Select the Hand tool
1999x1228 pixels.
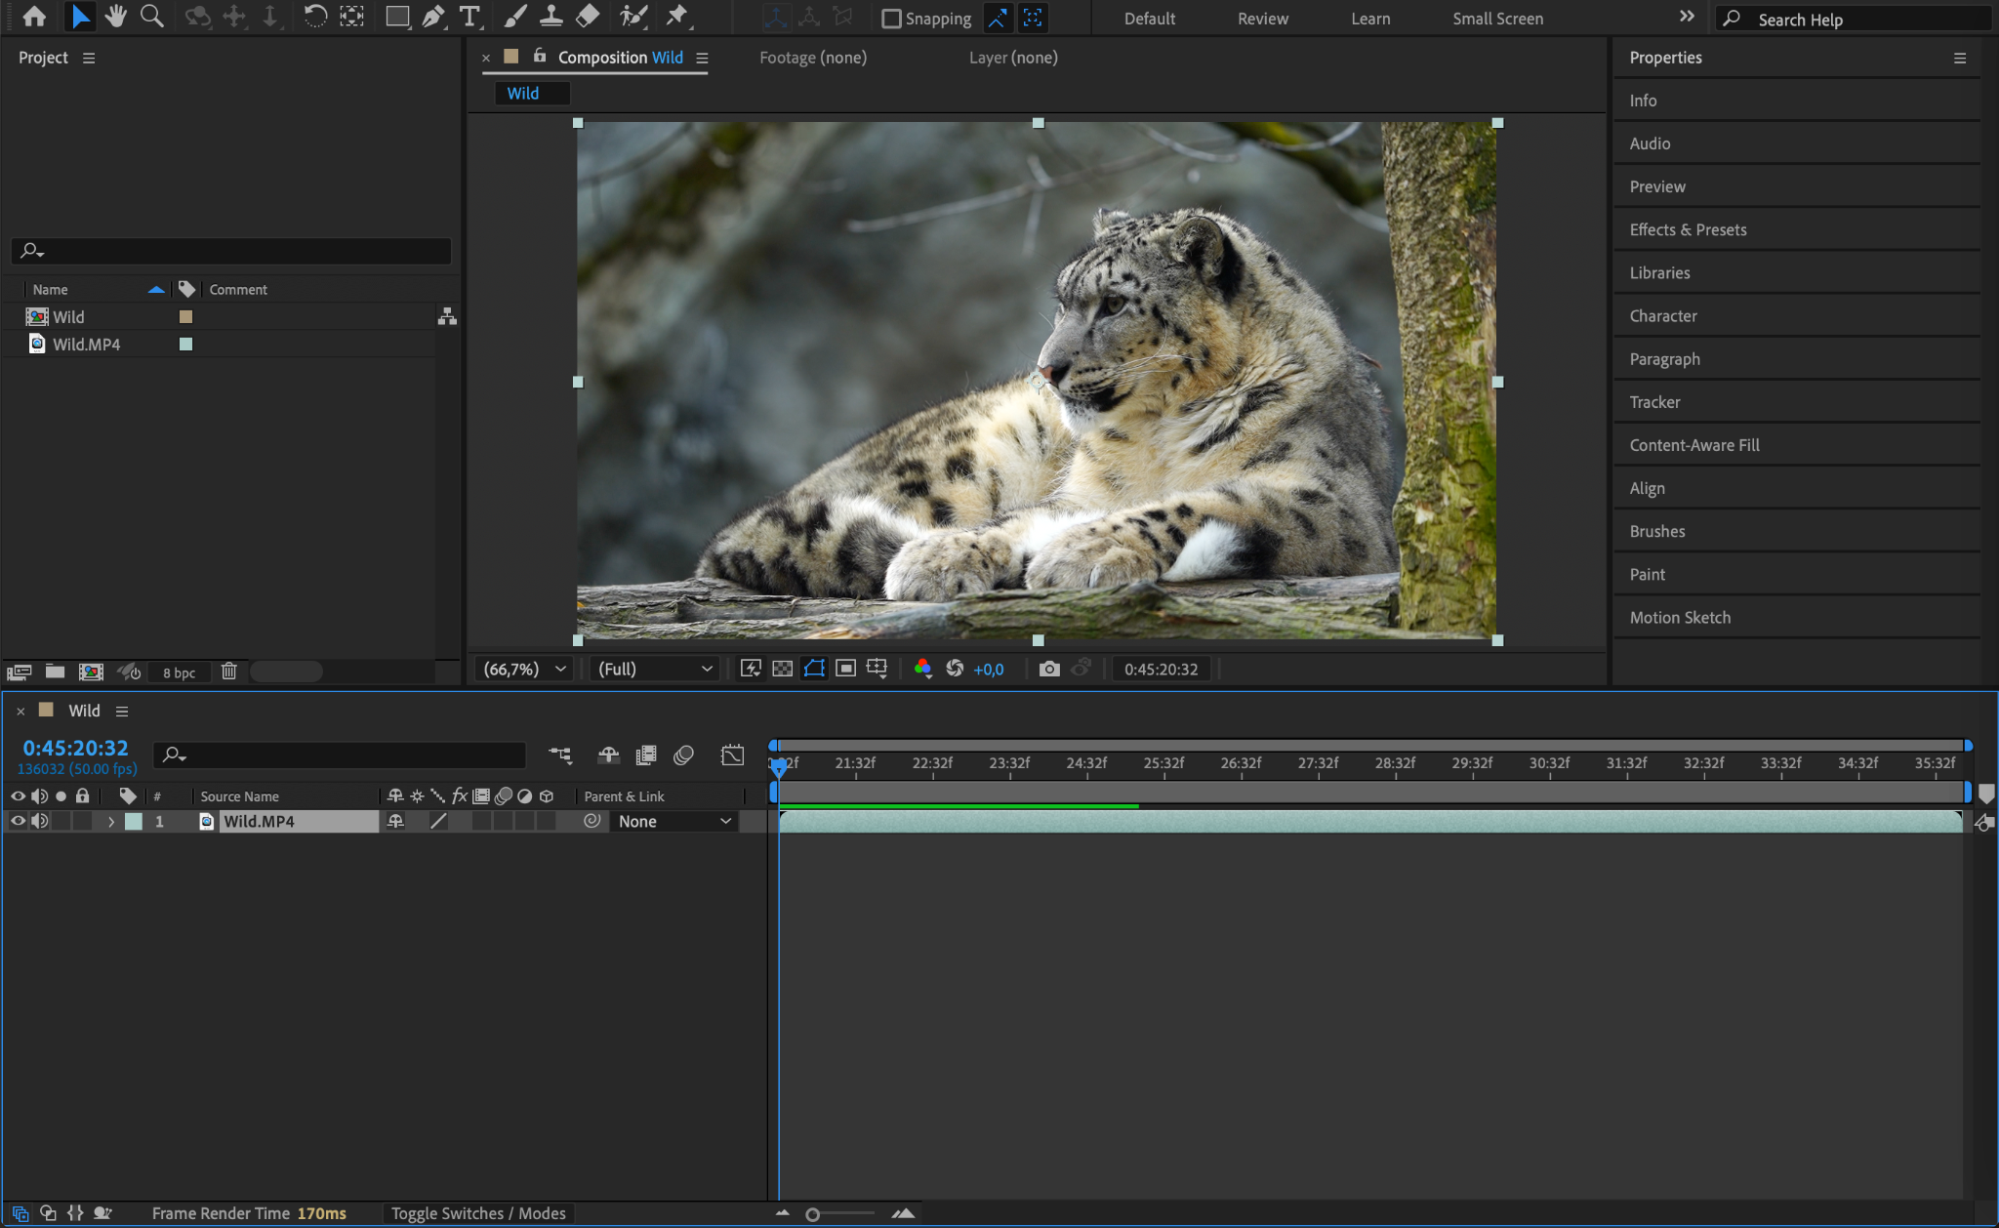pyautogui.click(x=116, y=16)
